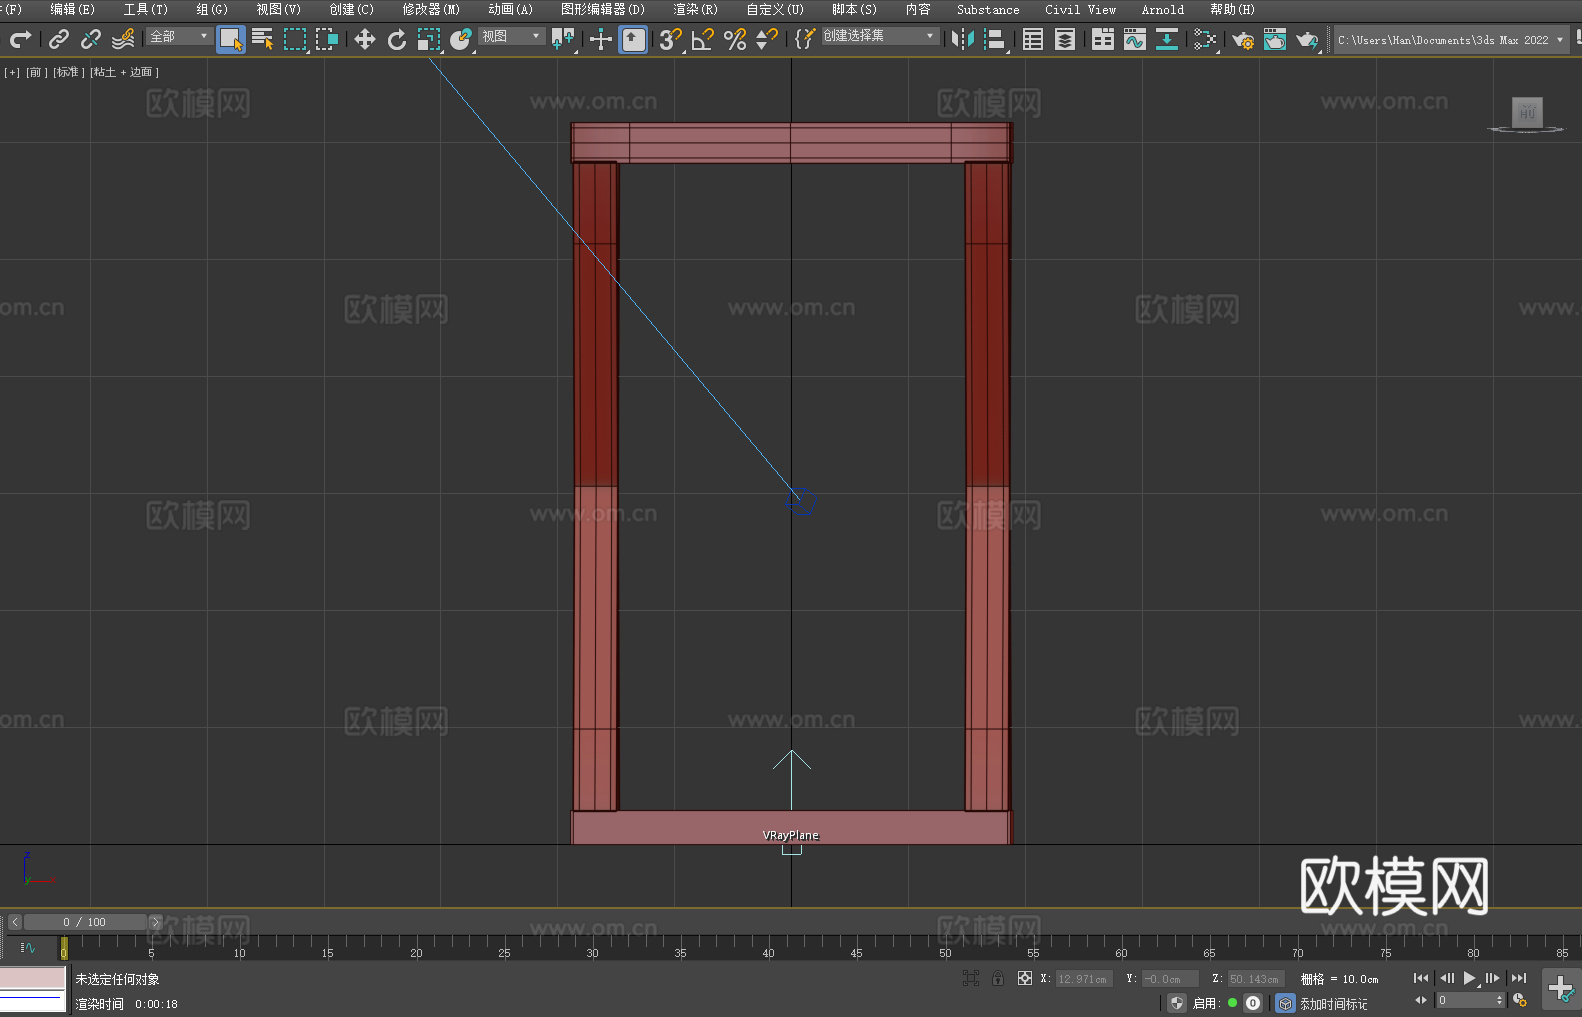Toggle Isolate Selection icon

click(970, 978)
